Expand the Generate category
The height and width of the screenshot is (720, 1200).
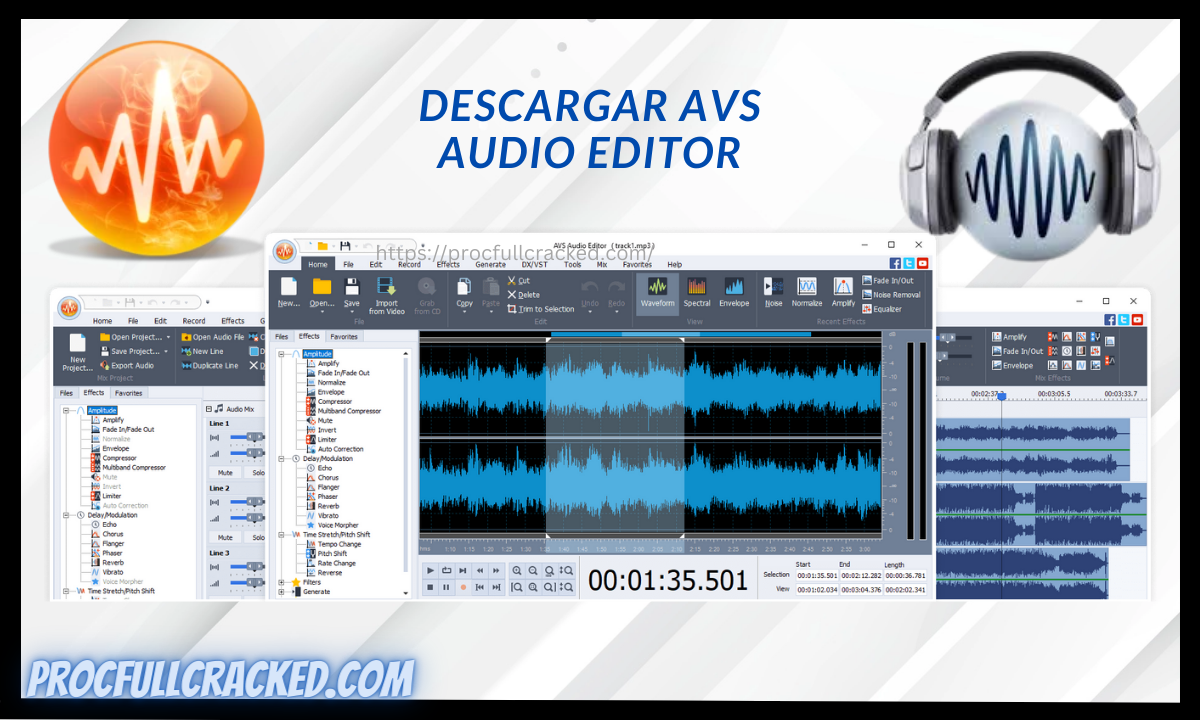(x=280, y=591)
